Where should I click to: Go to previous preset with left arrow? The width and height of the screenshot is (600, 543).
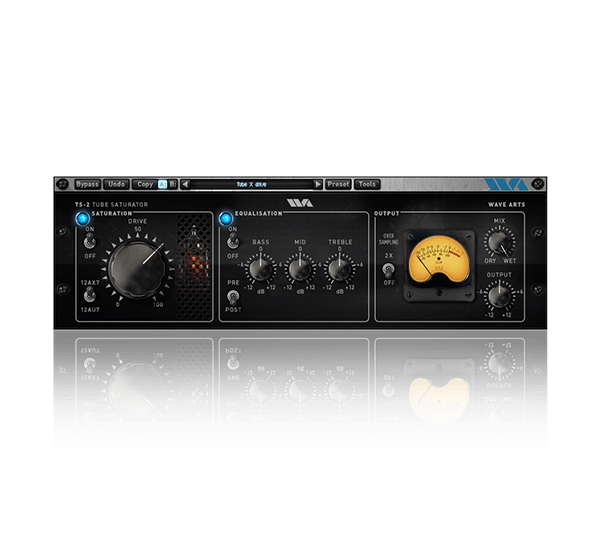coord(185,184)
